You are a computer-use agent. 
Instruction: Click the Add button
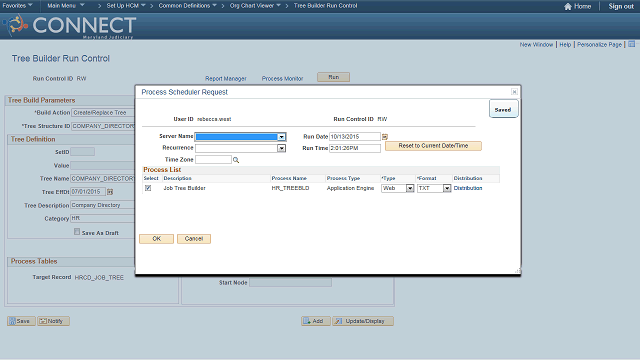(316, 321)
